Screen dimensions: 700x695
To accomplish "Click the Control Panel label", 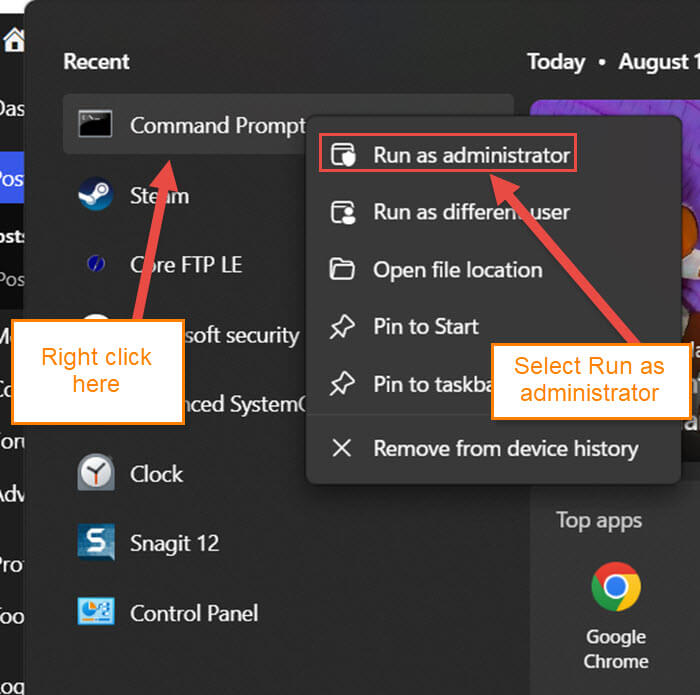I will pyautogui.click(x=194, y=613).
